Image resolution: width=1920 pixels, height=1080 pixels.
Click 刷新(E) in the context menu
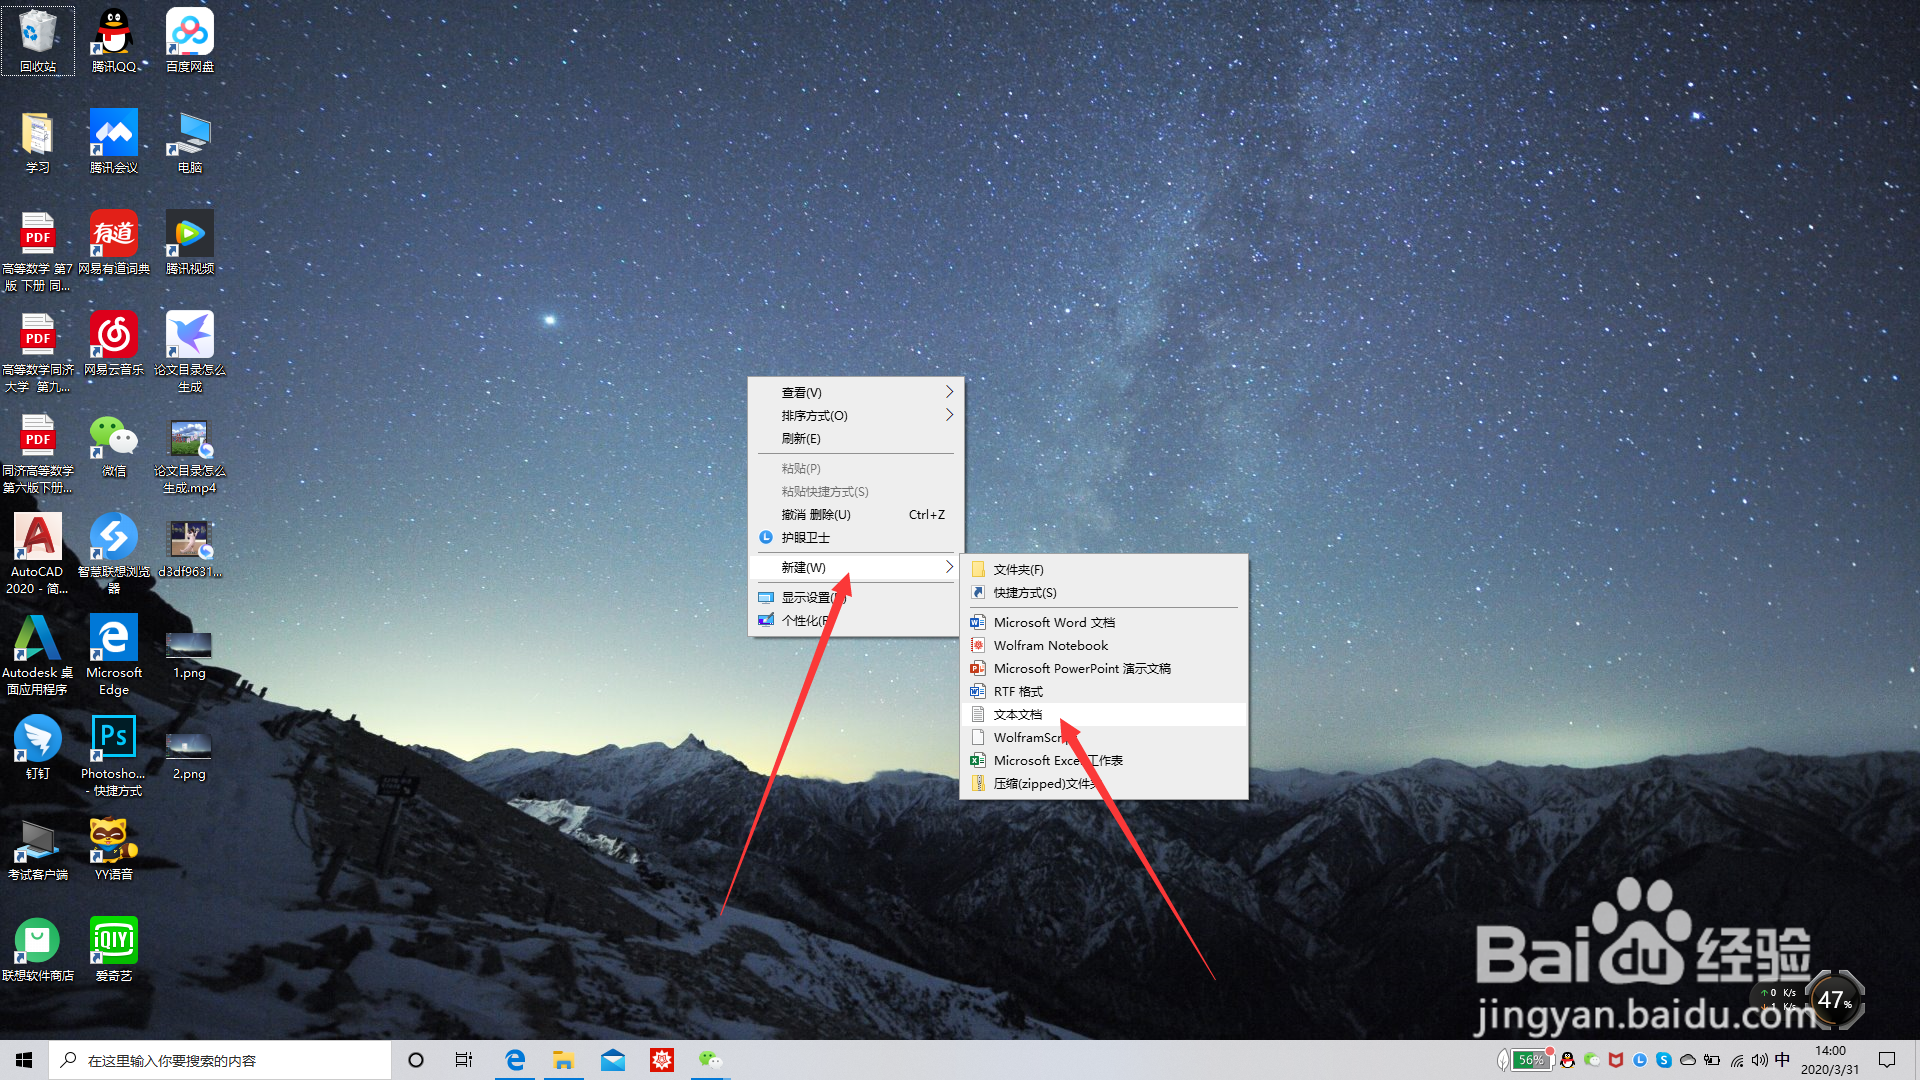[x=801, y=438]
